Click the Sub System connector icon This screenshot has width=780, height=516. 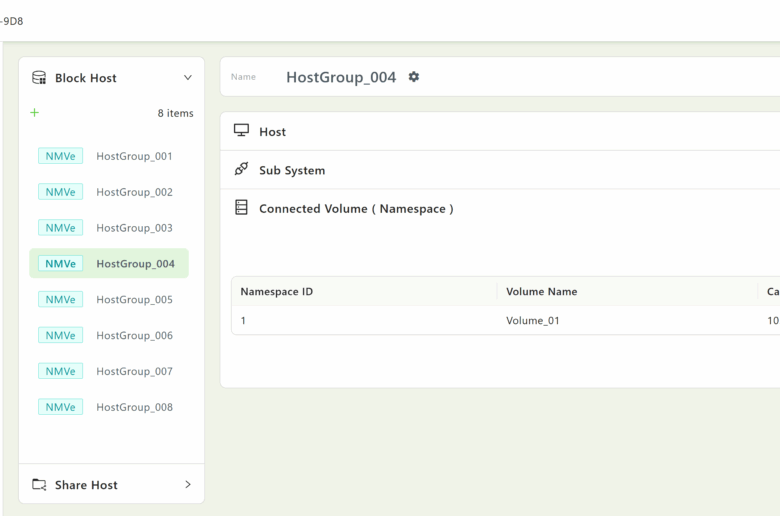click(x=241, y=170)
